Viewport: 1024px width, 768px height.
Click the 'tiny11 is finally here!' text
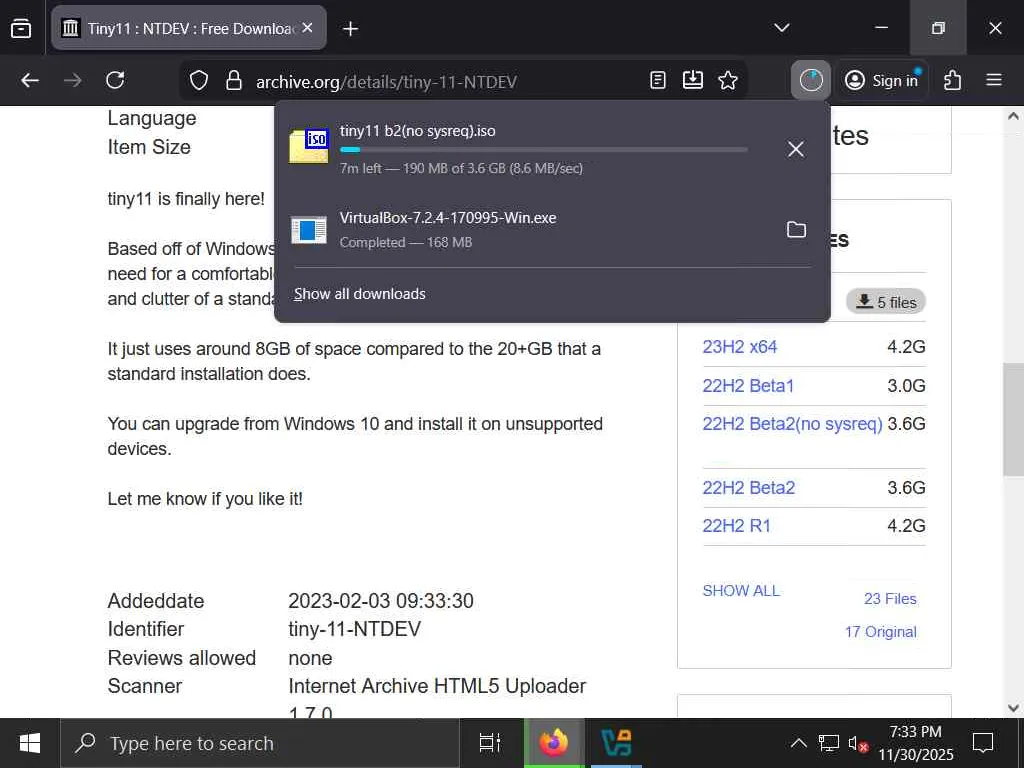[x=186, y=199]
